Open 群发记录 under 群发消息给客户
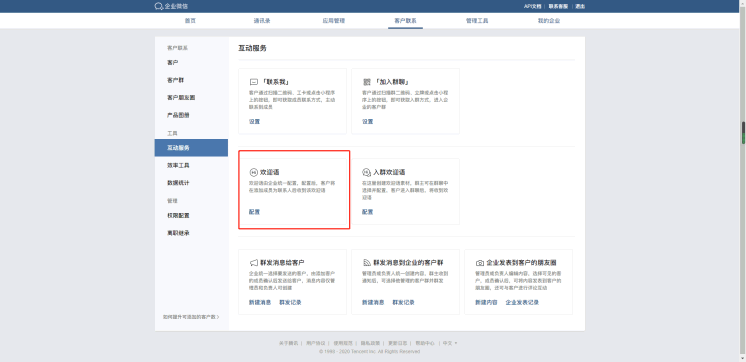Image resolution: width=746 pixels, height=362 pixels. coord(290,303)
